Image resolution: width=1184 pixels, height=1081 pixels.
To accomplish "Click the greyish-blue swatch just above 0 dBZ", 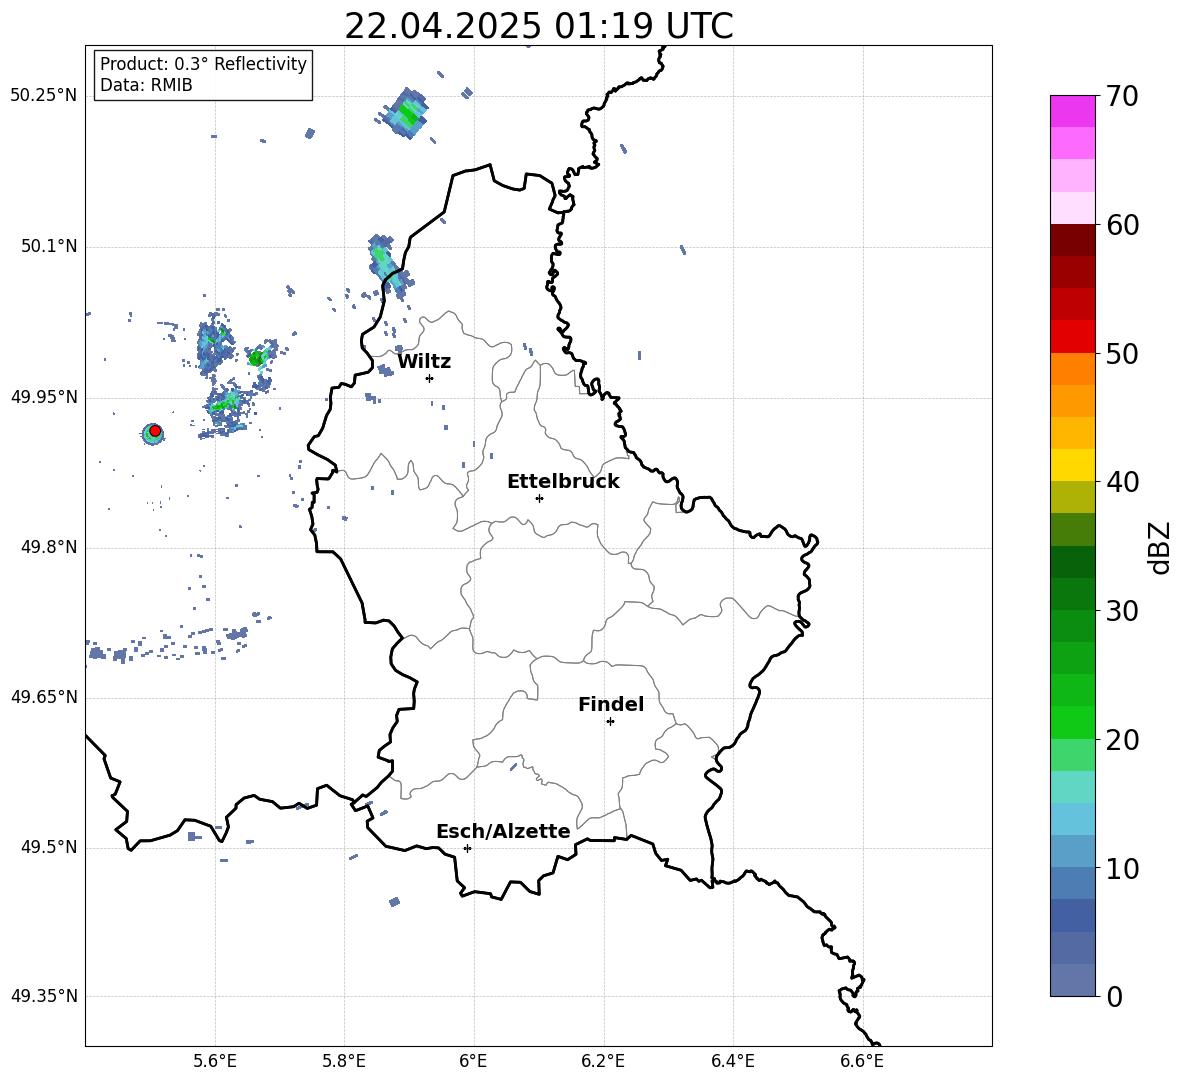I will 1072,980.
